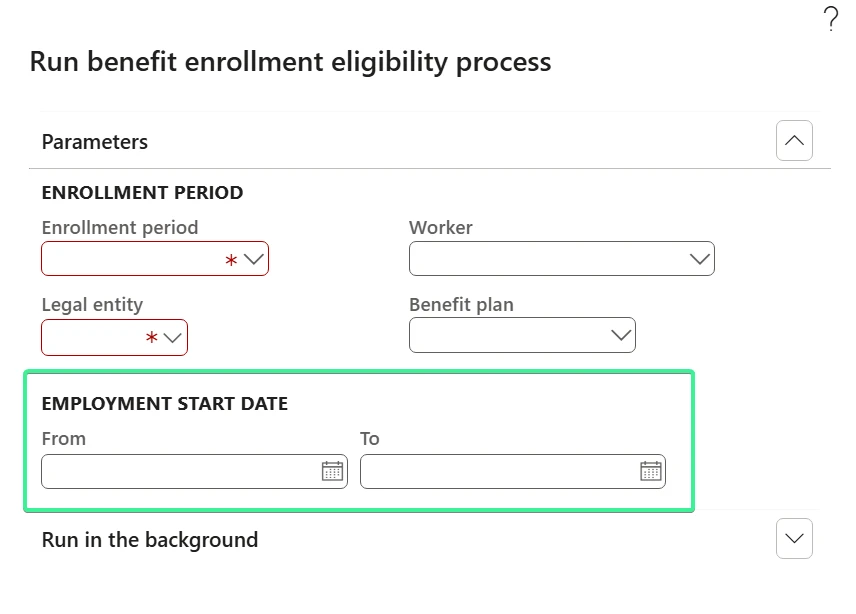Expand Run in the background chevron button
856x614 pixels.
794,539
